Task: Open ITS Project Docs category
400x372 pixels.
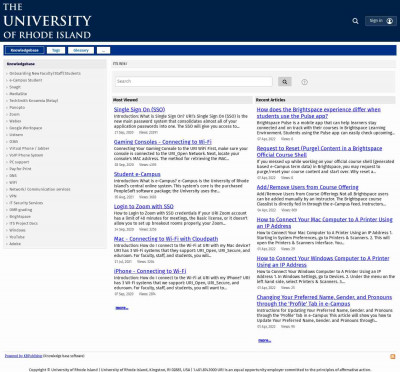Action: 23,223
